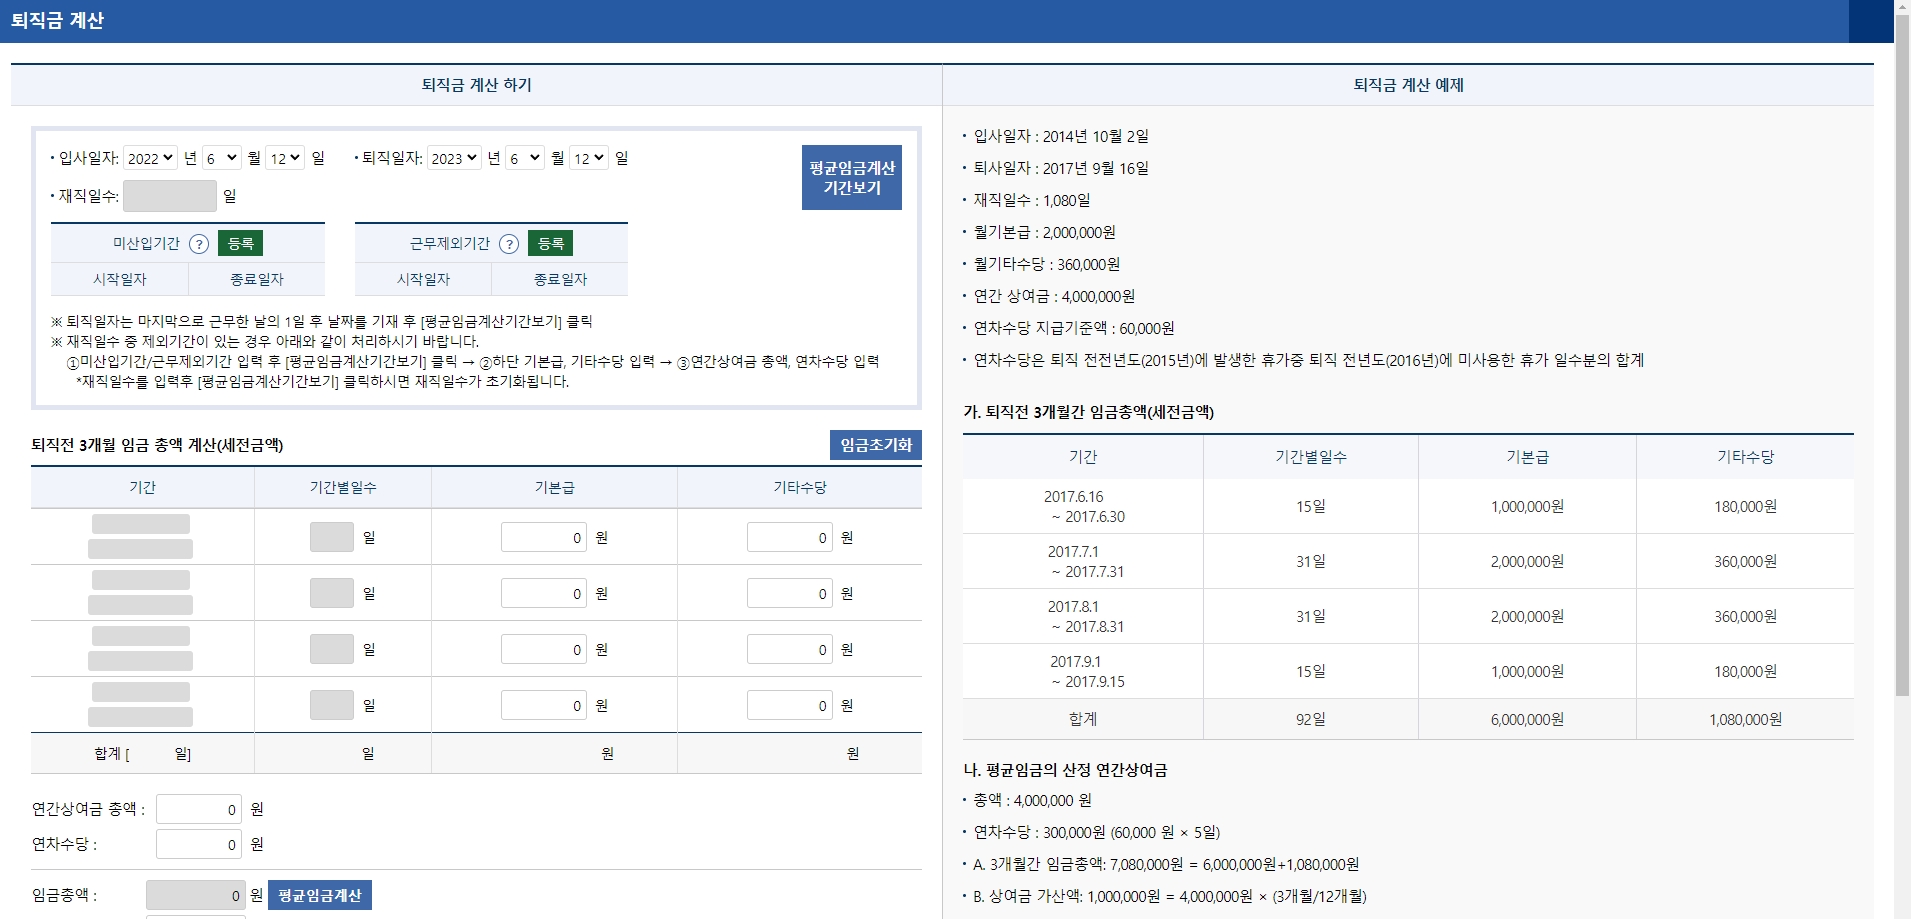Open the 입사일자 day dropdown
Viewport: 1911px width, 919px height.
click(x=285, y=157)
